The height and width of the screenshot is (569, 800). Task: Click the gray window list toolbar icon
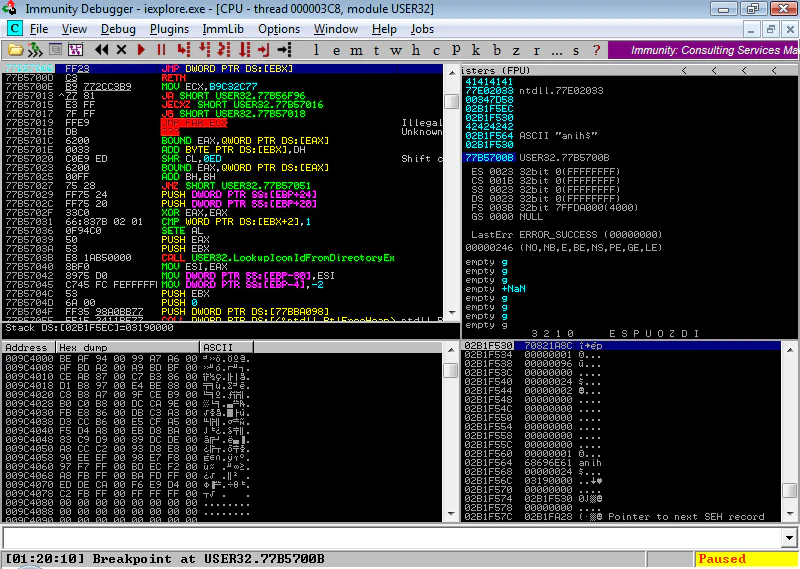(x=55, y=50)
